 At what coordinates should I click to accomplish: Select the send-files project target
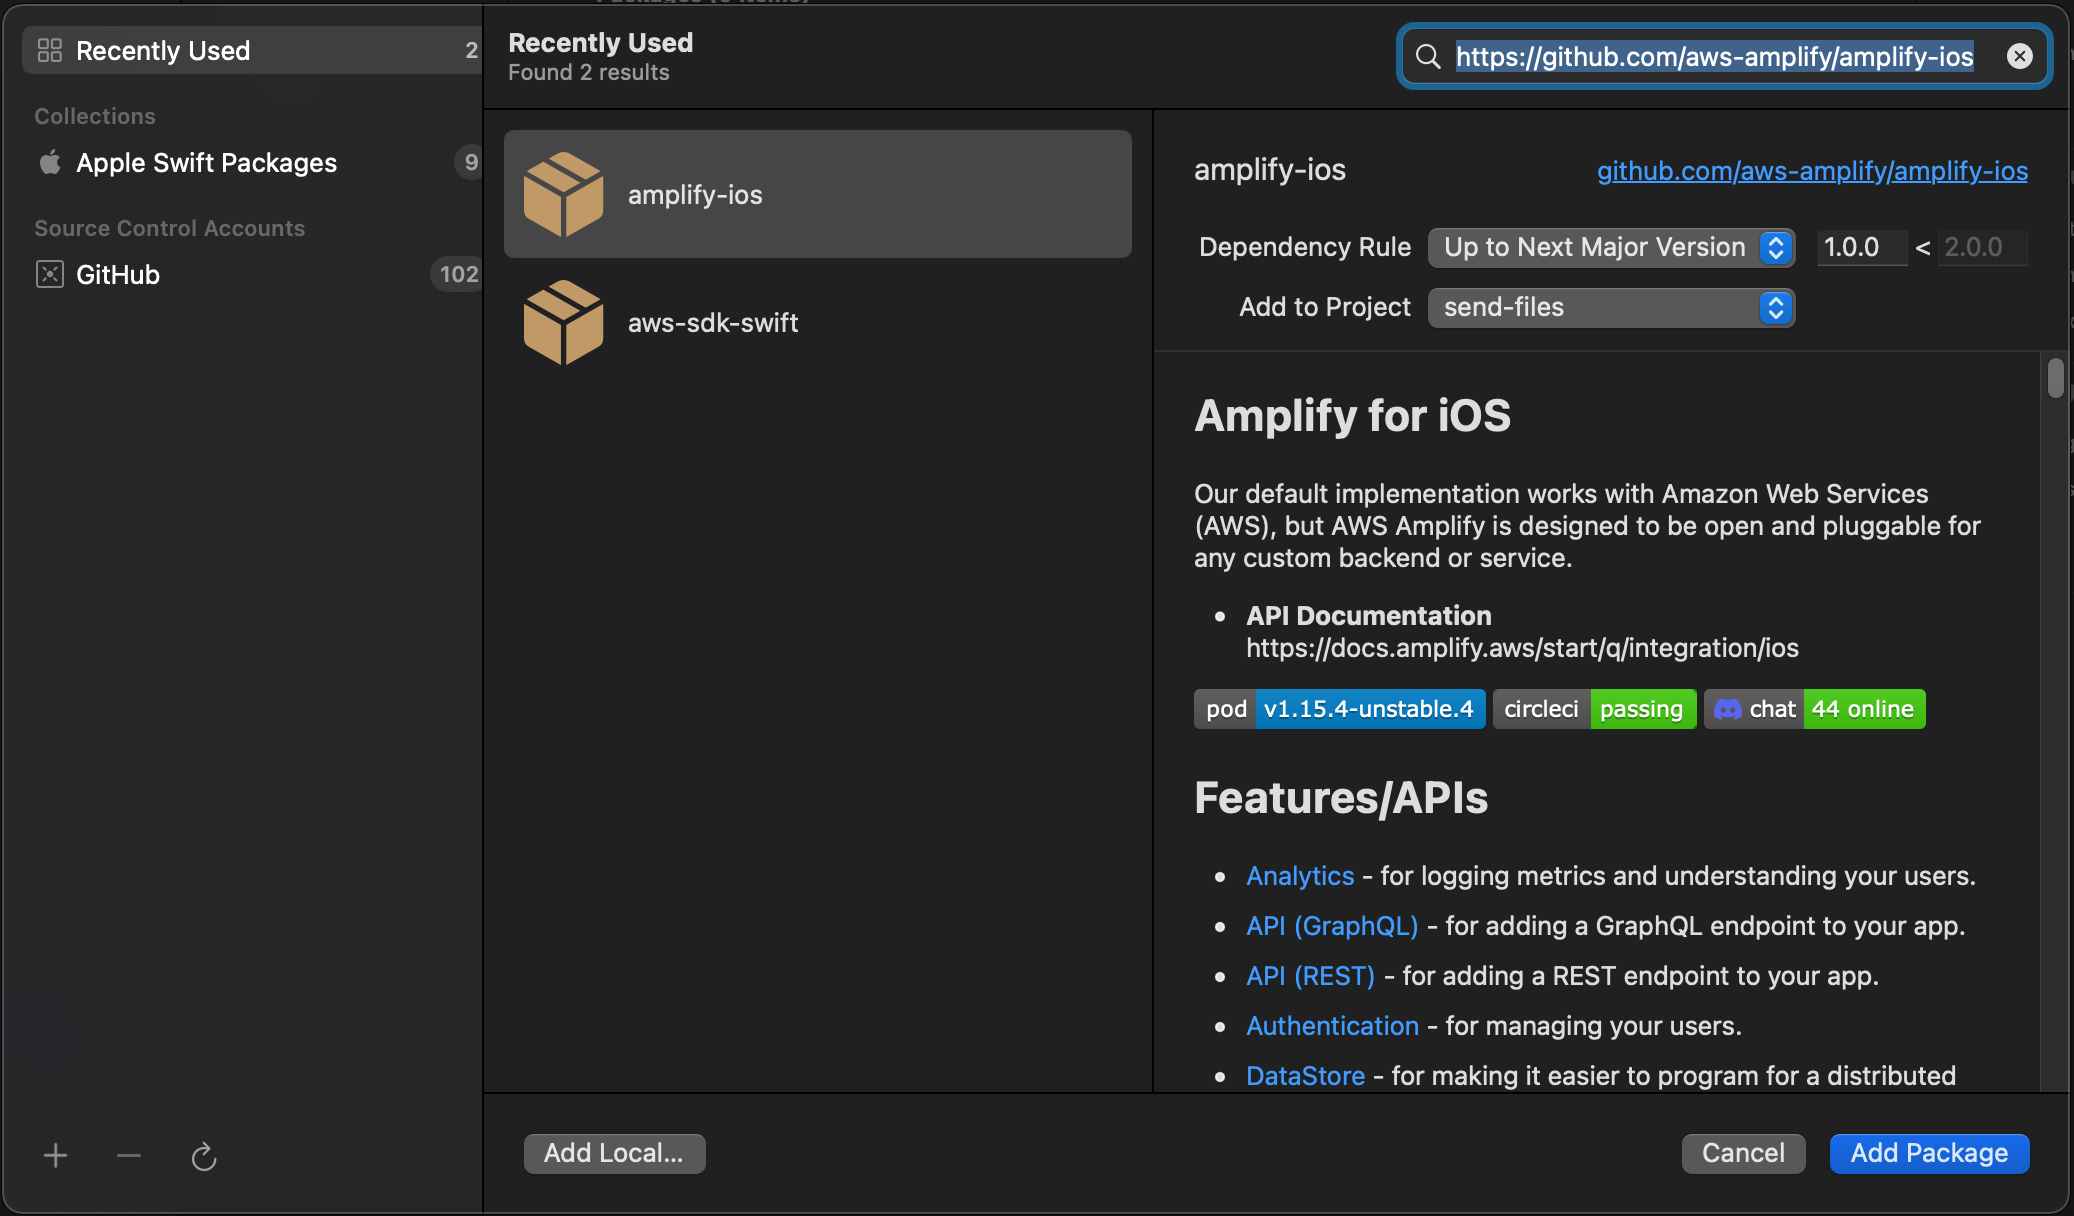point(1611,305)
